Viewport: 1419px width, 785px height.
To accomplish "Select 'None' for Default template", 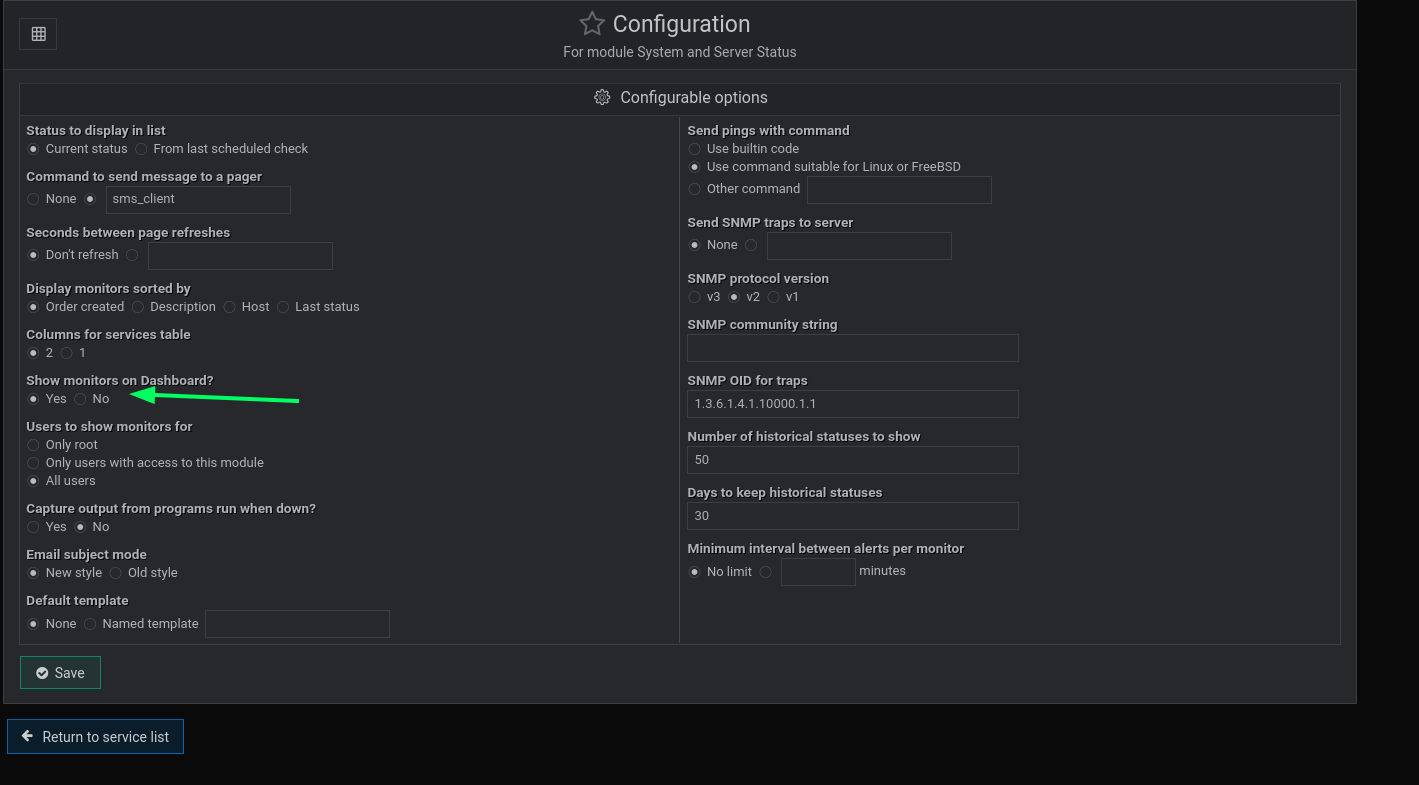I will [33, 624].
